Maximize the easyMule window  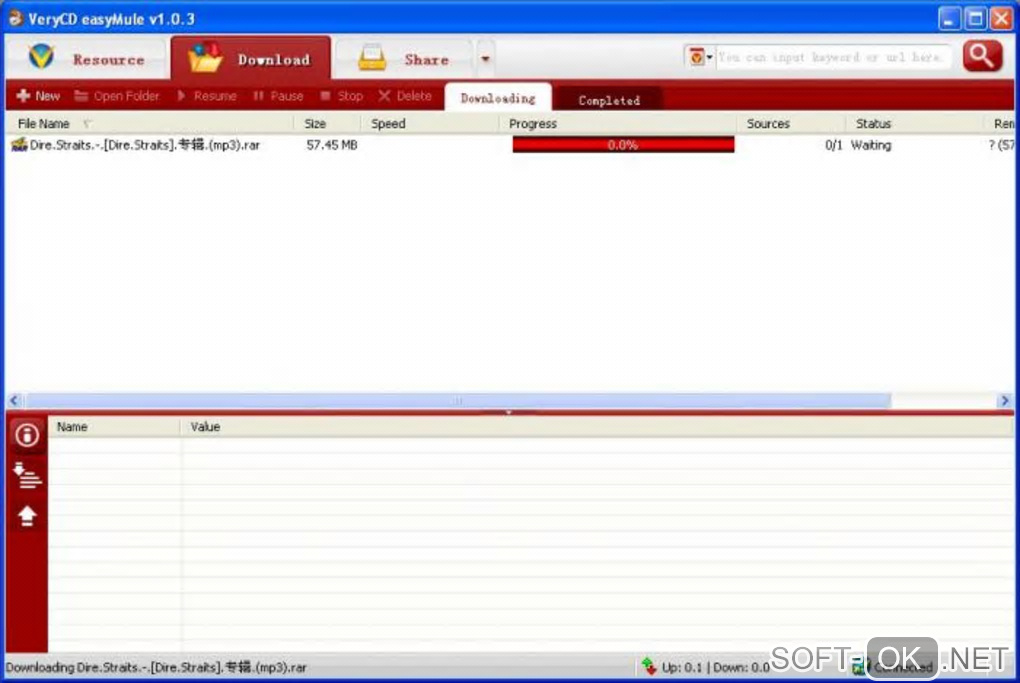tap(975, 19)
